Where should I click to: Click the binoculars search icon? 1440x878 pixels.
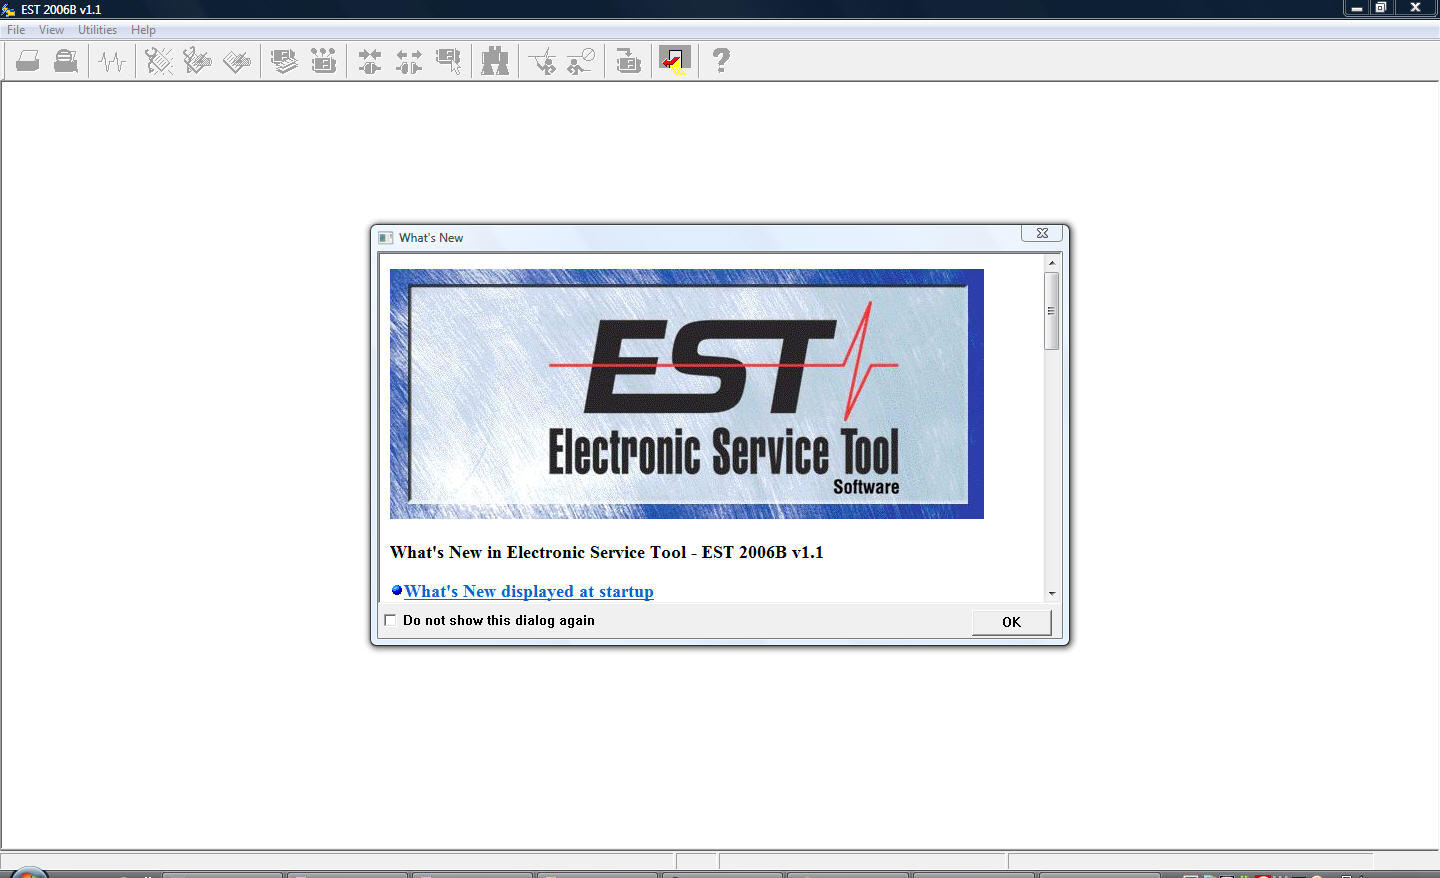(x=495, y=61)
